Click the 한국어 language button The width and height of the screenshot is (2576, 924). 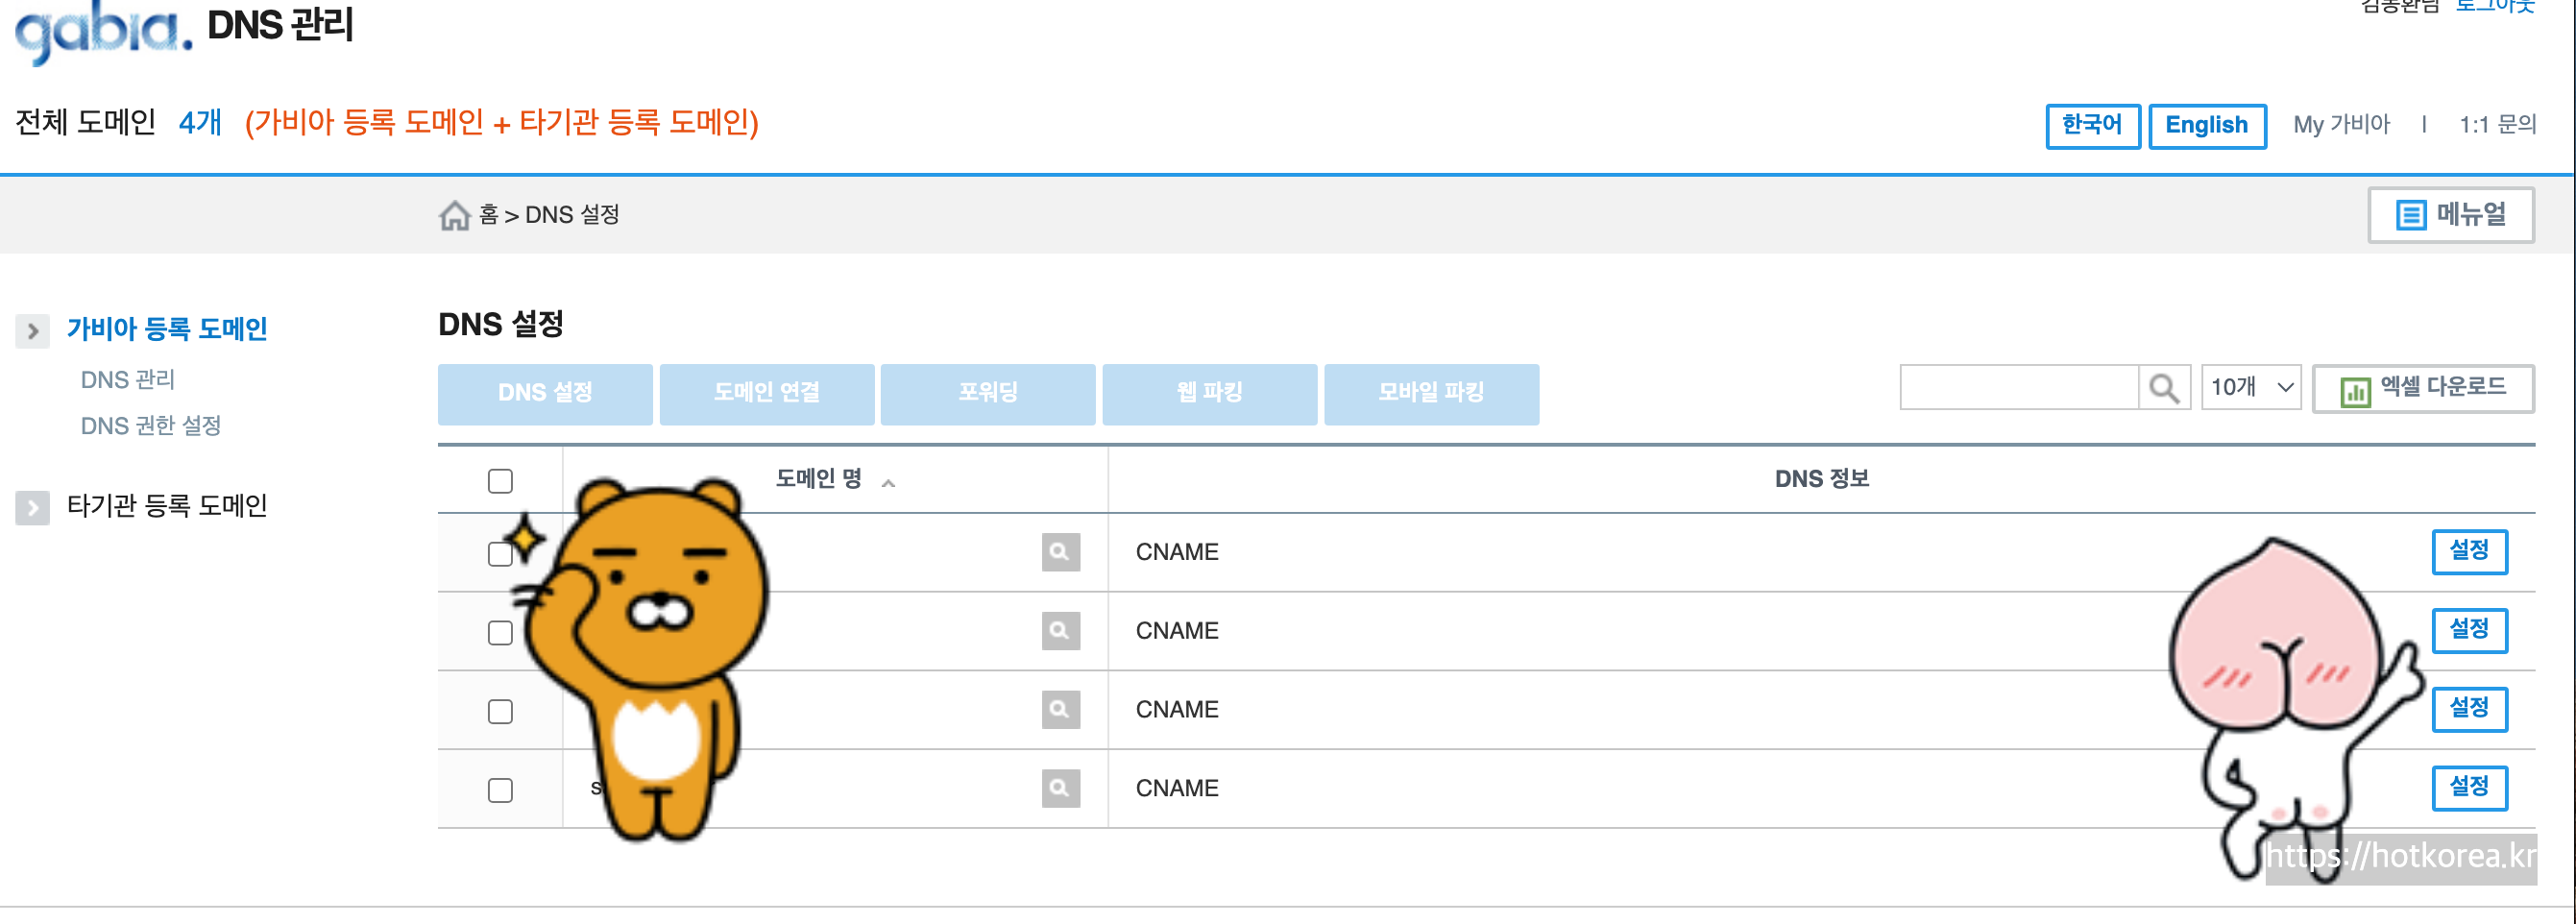[x=2093, y=126]
